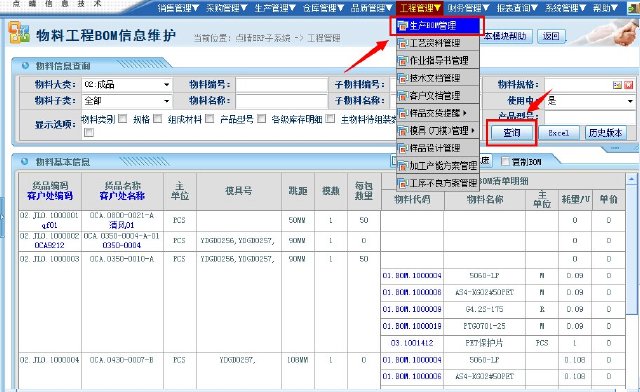Click the 物料编号 input field
Image resolution: width=640 pixels, height=392 pixels.
282,85
